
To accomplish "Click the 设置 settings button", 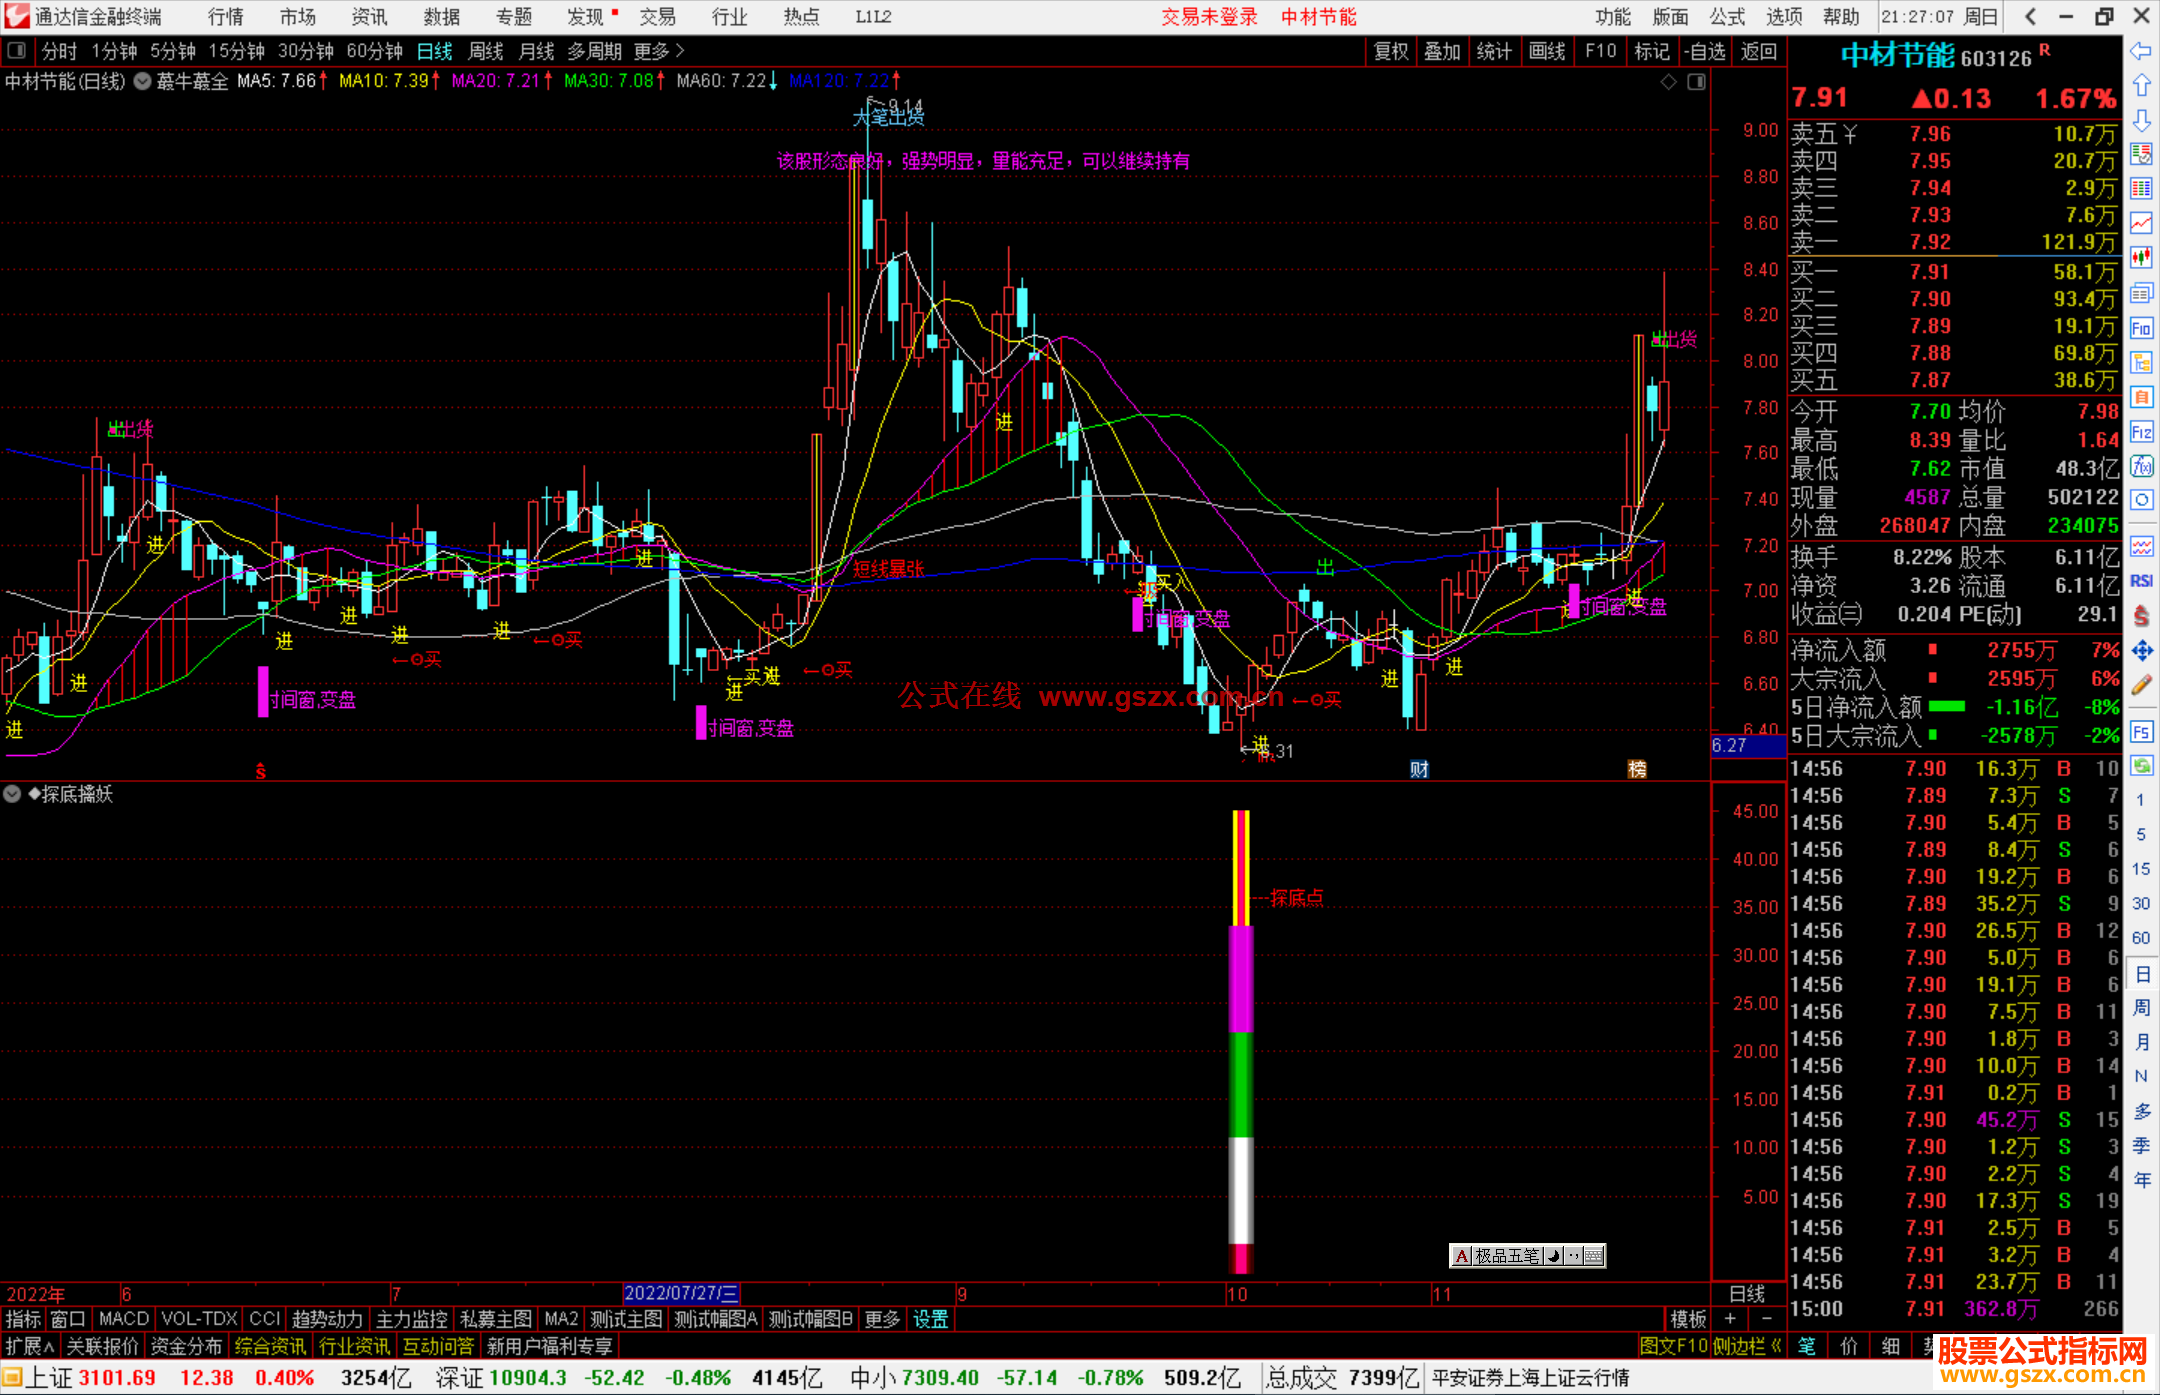I will click(x=930, y=1319).
